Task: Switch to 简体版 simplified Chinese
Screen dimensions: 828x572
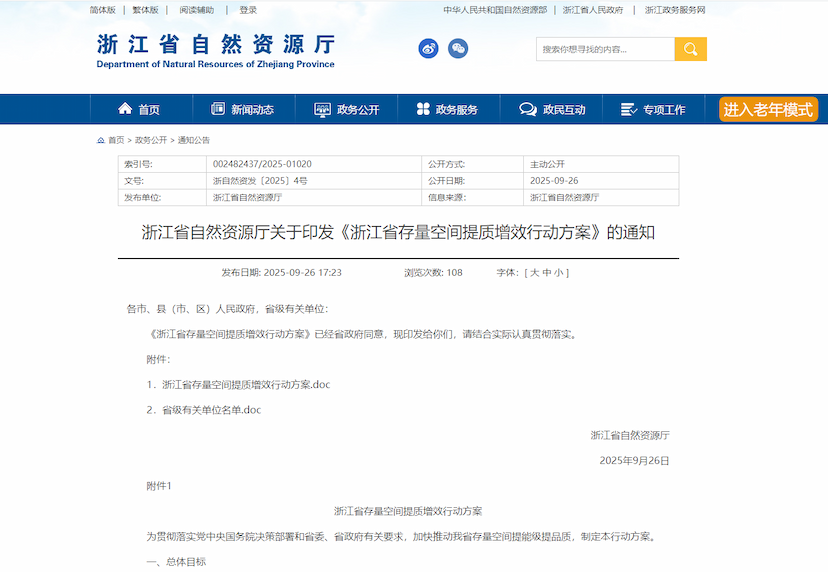Action: pyautogui.click(x=102, y=10)
